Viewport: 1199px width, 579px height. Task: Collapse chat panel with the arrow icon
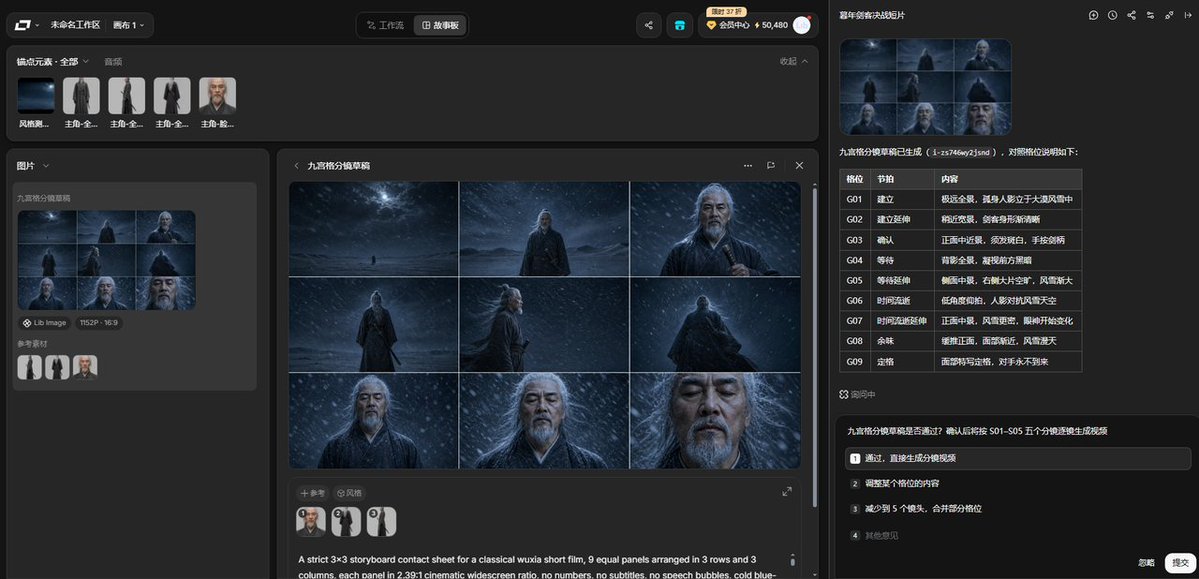tap(1188, 15)
